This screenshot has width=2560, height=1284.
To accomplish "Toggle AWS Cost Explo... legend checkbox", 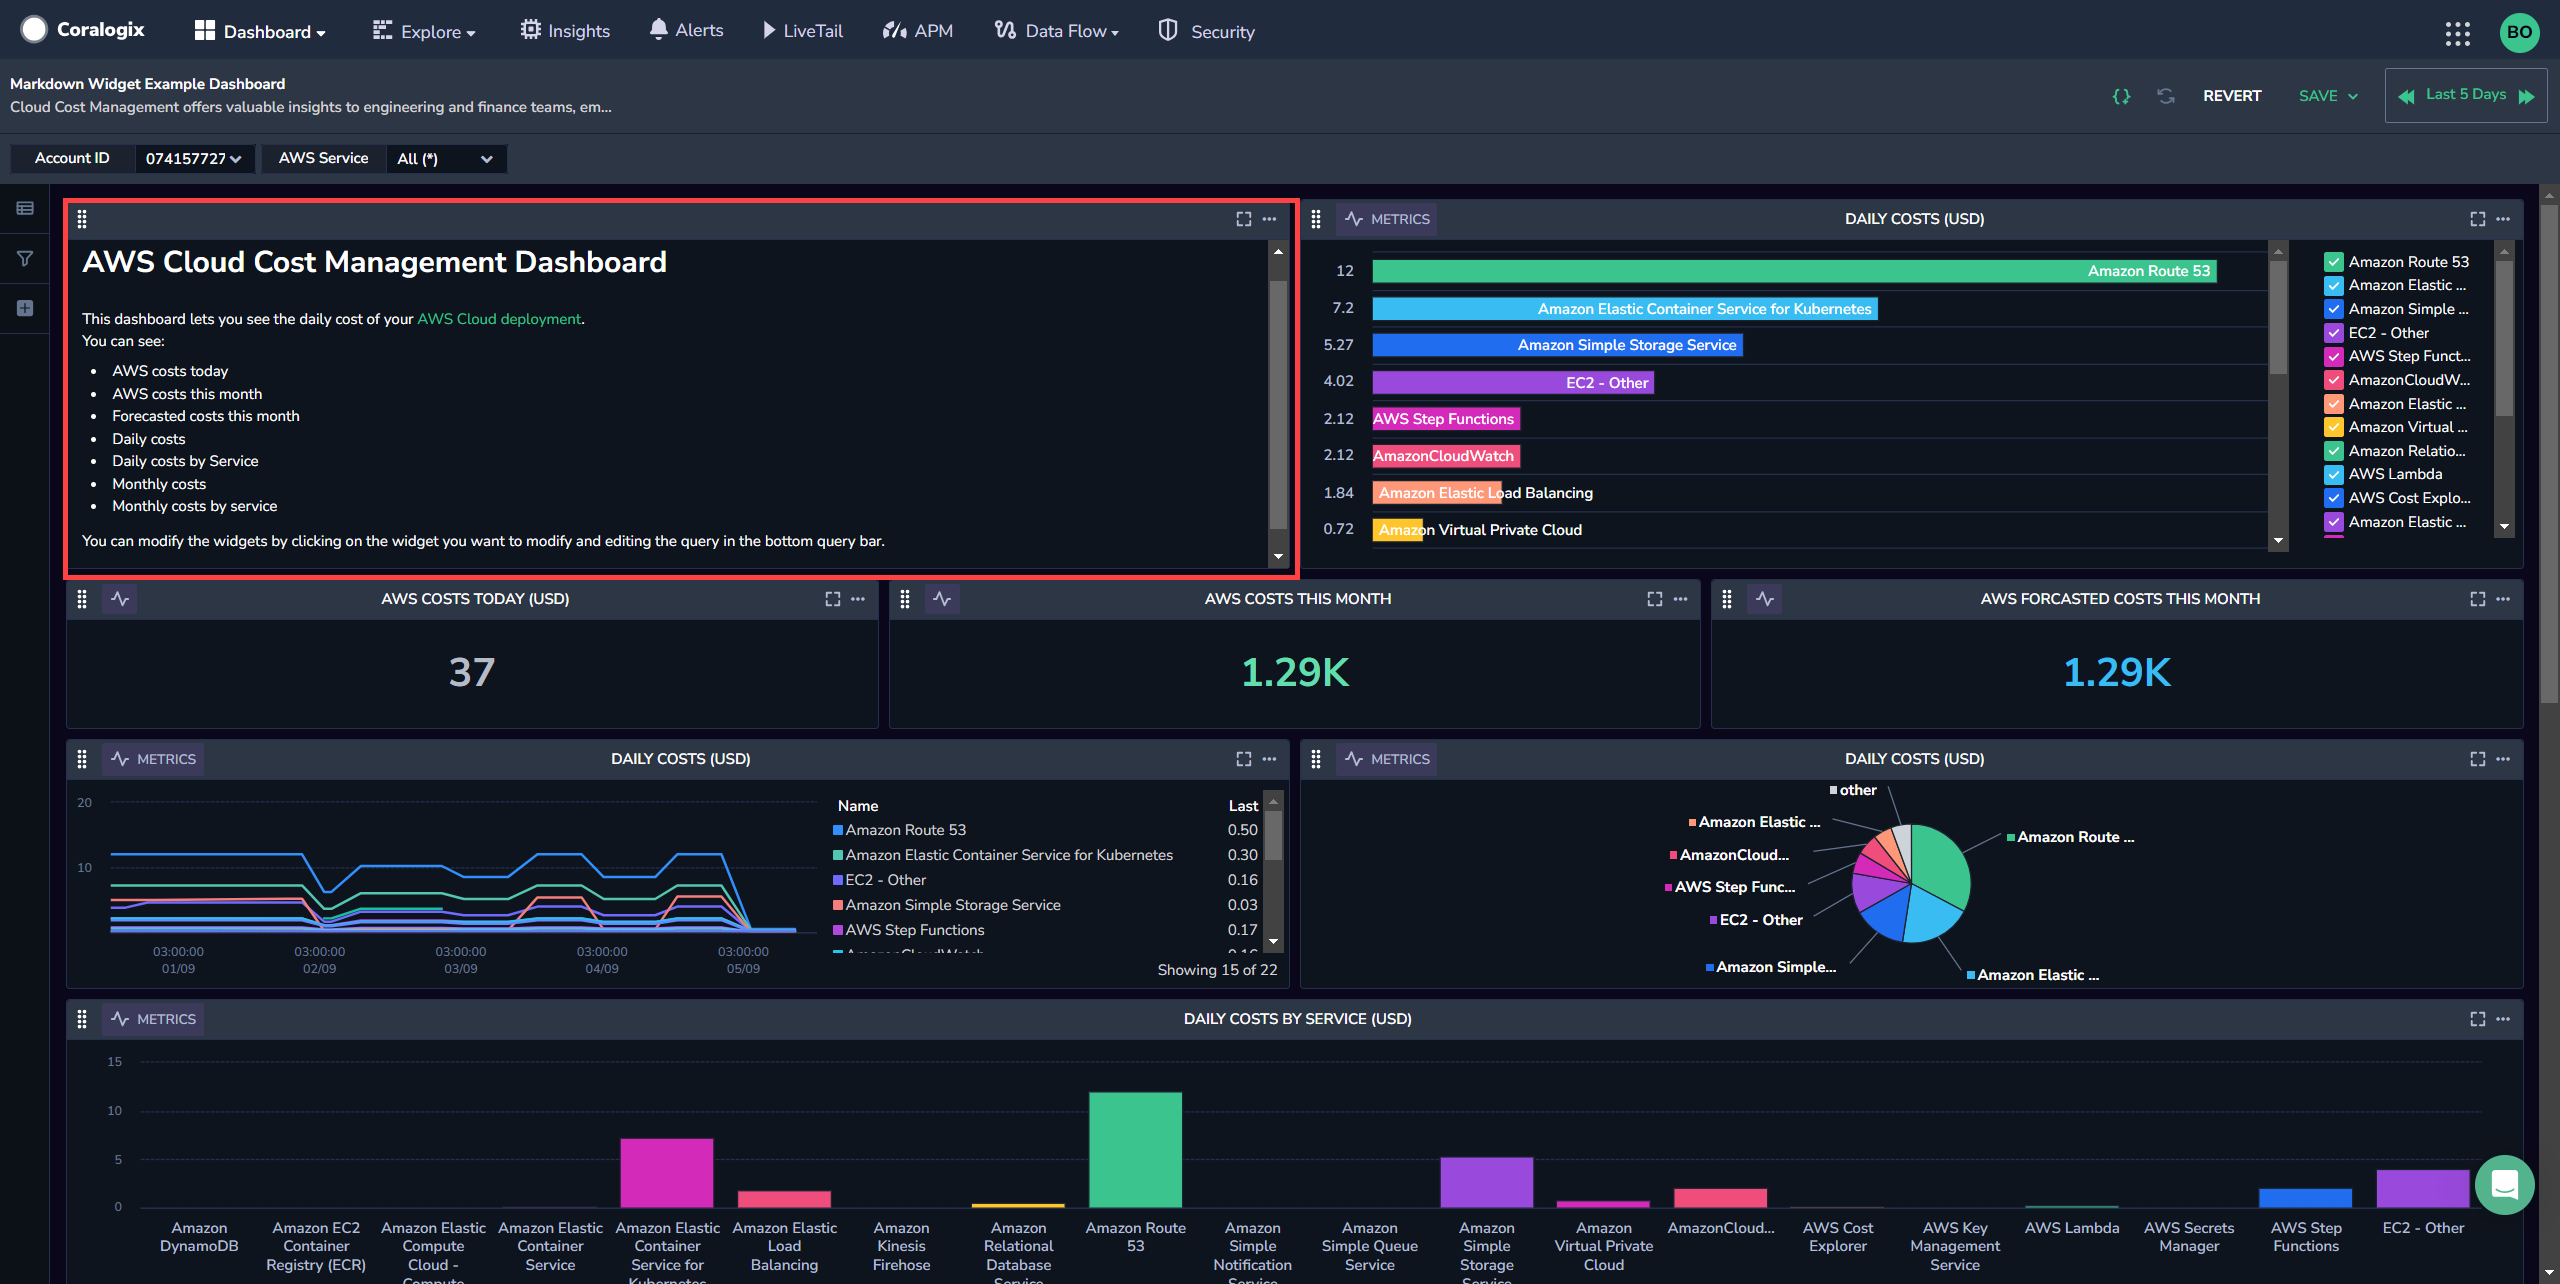I will tap(2333, 498).
